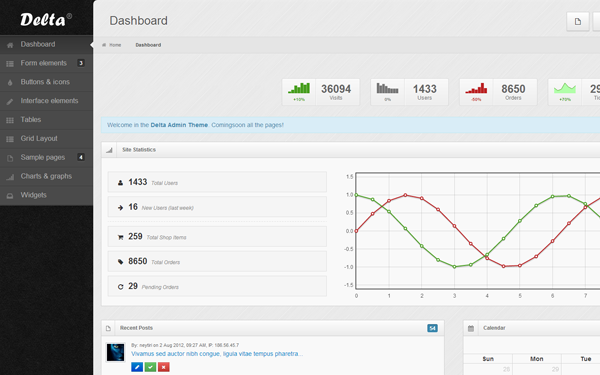Click the gray Users sparkline chart
600x375 pixels.
point(387,88)
